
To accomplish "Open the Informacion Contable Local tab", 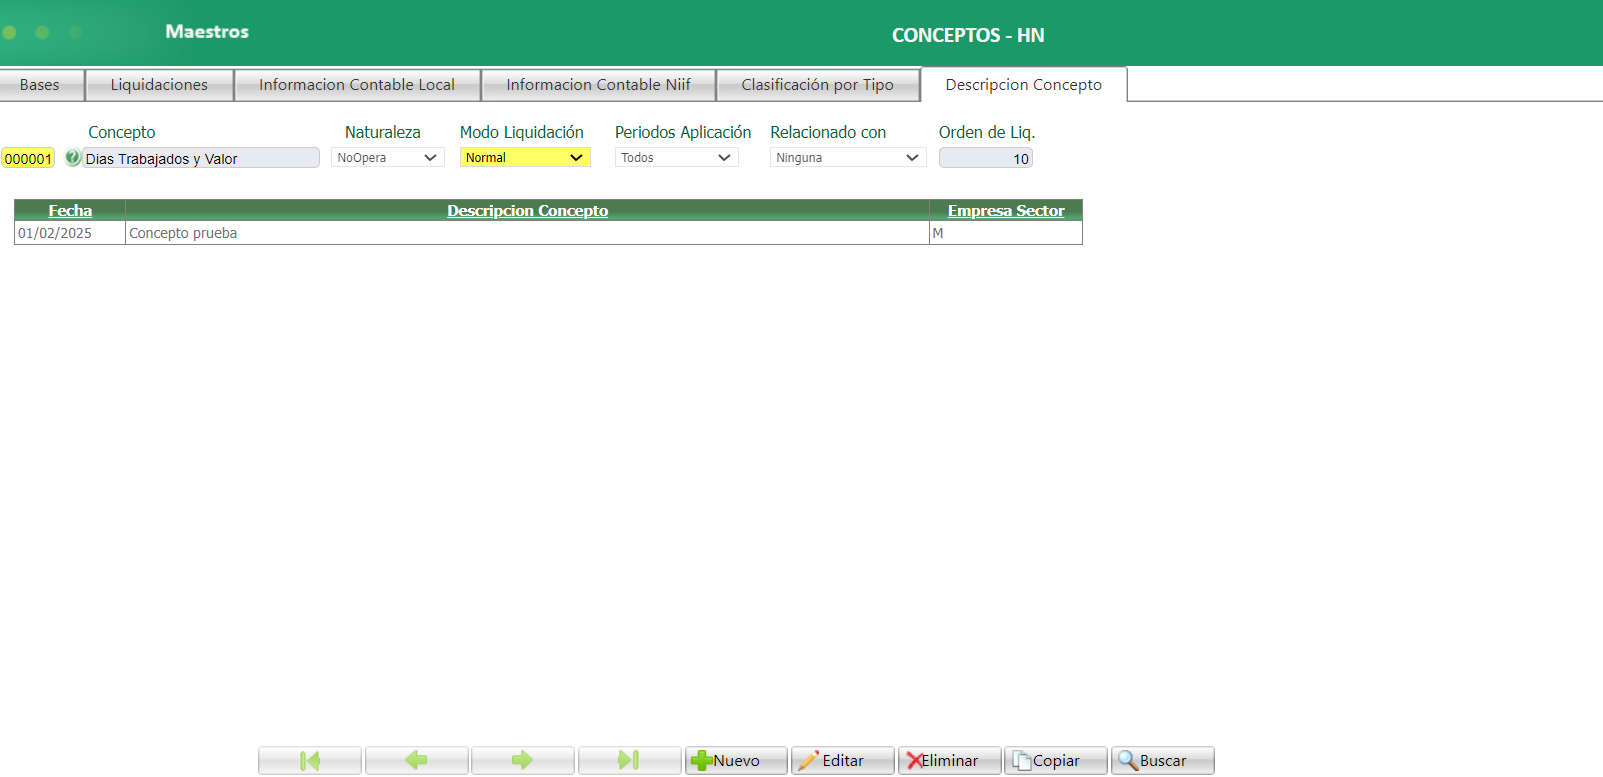I will 357,85.
